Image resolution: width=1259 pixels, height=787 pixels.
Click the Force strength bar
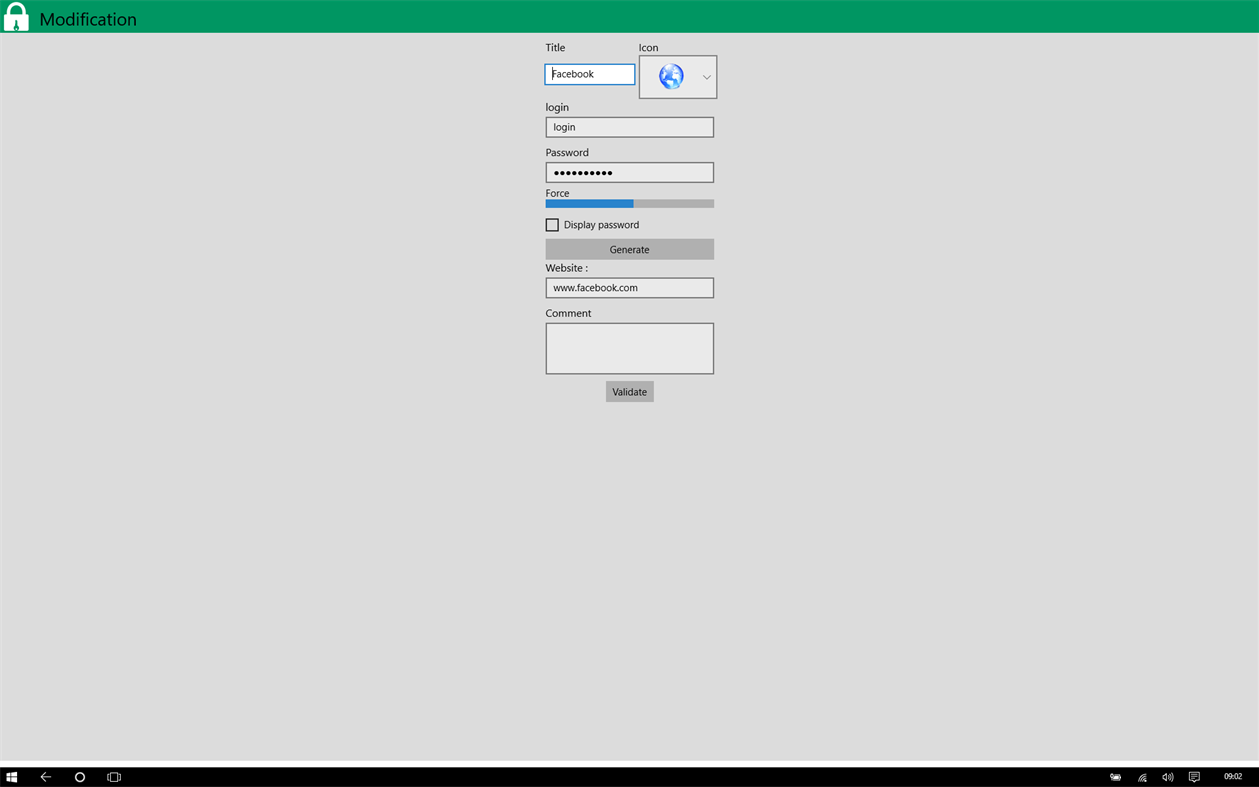629,203
